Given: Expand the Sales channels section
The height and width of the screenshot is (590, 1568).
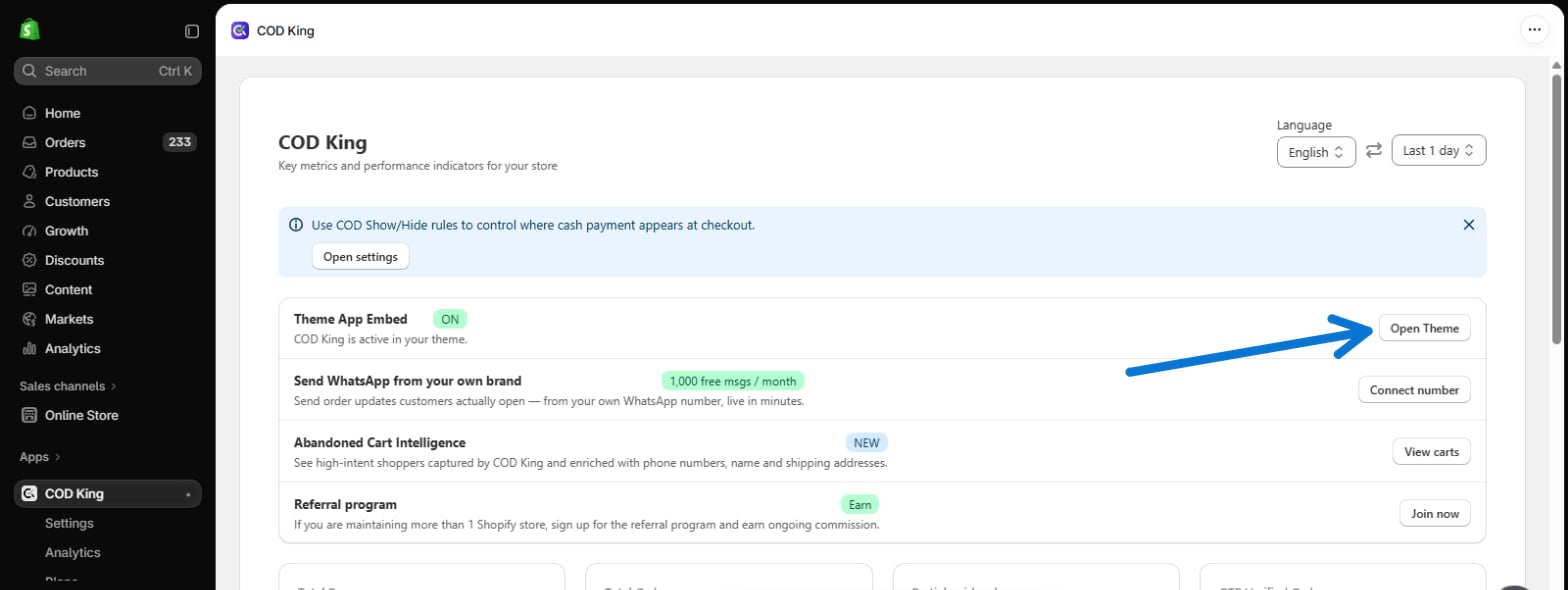Looking at the screenshot, I should point(68,386).
